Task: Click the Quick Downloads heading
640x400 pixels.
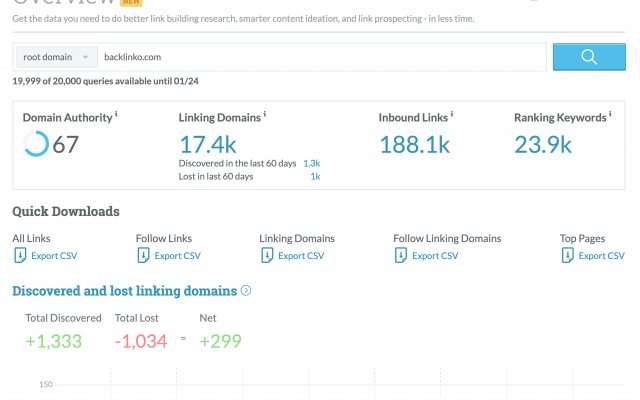Action: 66,211
